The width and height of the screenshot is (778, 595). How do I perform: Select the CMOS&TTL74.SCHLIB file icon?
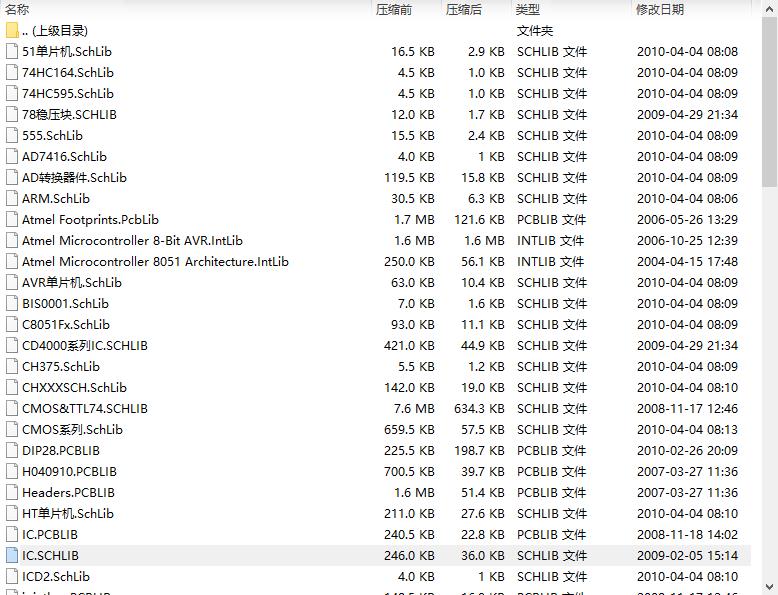pyautogui.click(x=12, y=409)
